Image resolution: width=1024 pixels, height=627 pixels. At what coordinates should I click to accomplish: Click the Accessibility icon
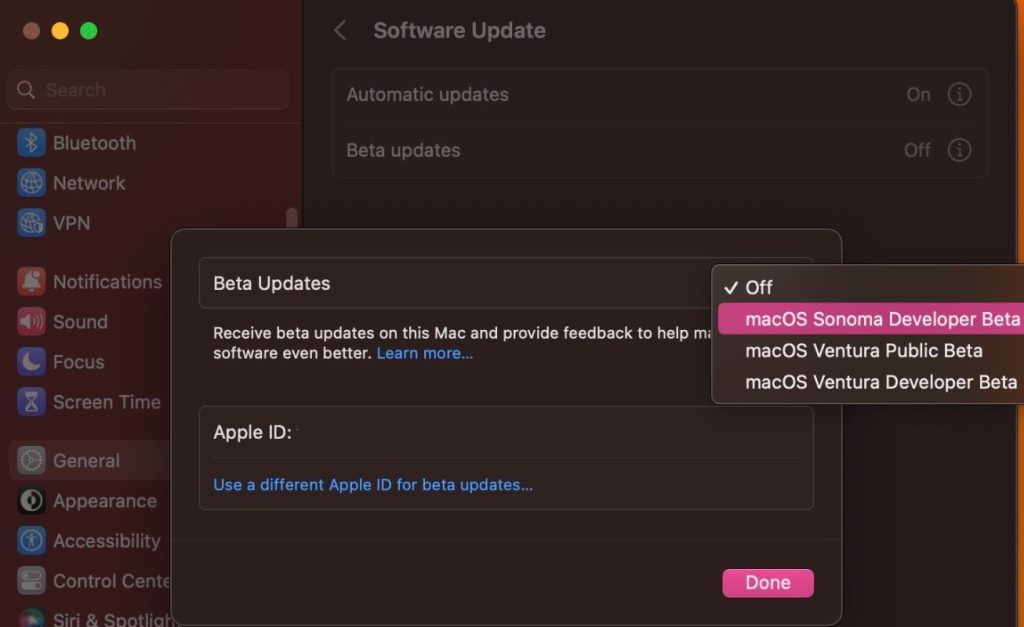point(31,541)
